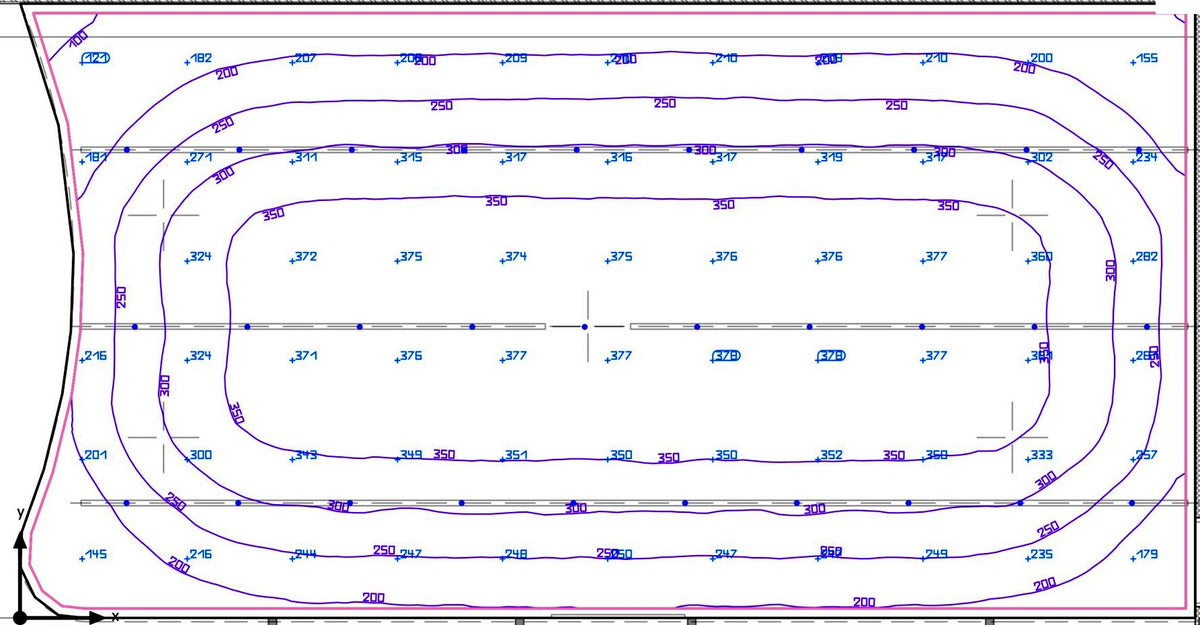
Task: Click the point value 271
Action: pyautogui.click(x=201, y=157)
